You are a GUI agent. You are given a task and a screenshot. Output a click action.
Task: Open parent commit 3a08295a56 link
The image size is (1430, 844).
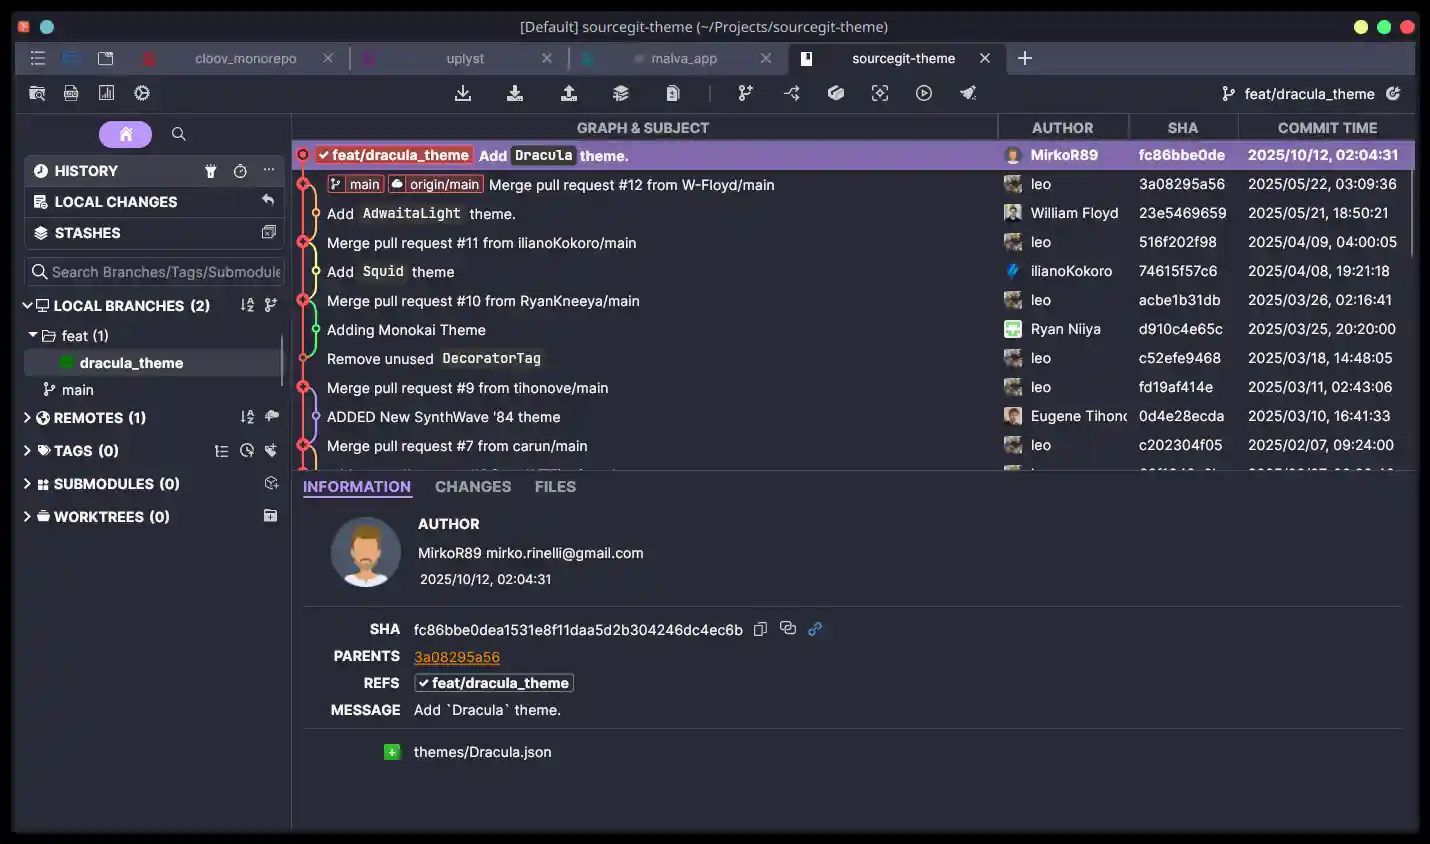pyautogui.click(x=456, y=657)
